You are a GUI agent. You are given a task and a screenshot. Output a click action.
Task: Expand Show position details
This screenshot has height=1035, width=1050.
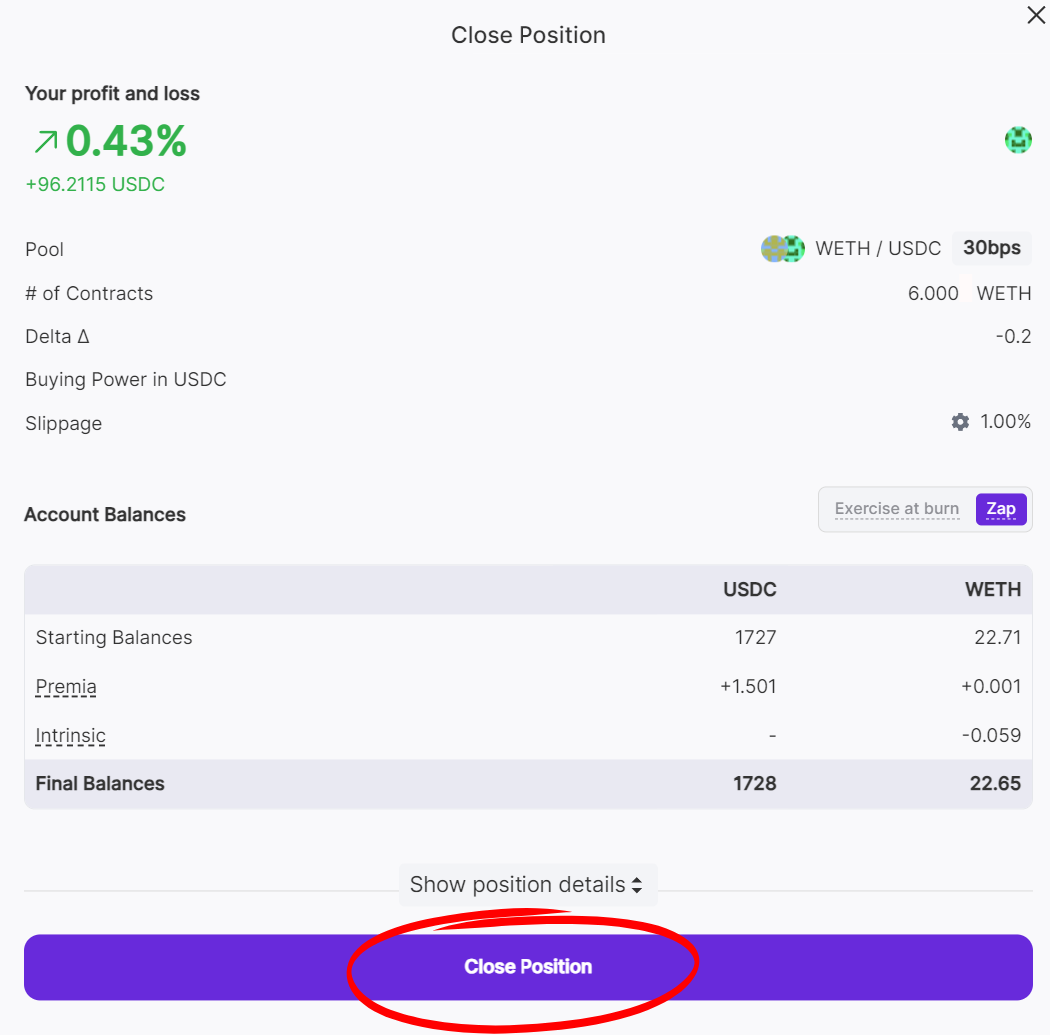pyautogui.click(x=517, y=885)
